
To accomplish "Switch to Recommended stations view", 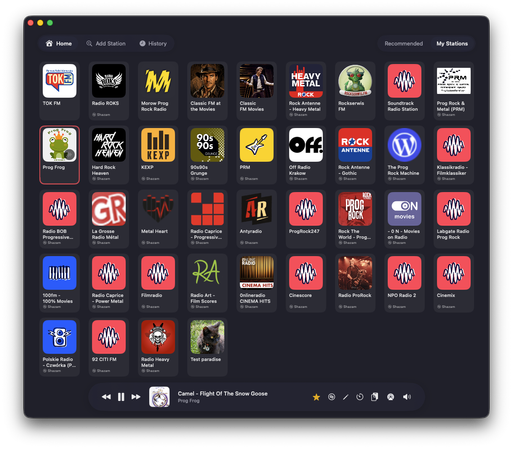I will click(x=403, y=44).
